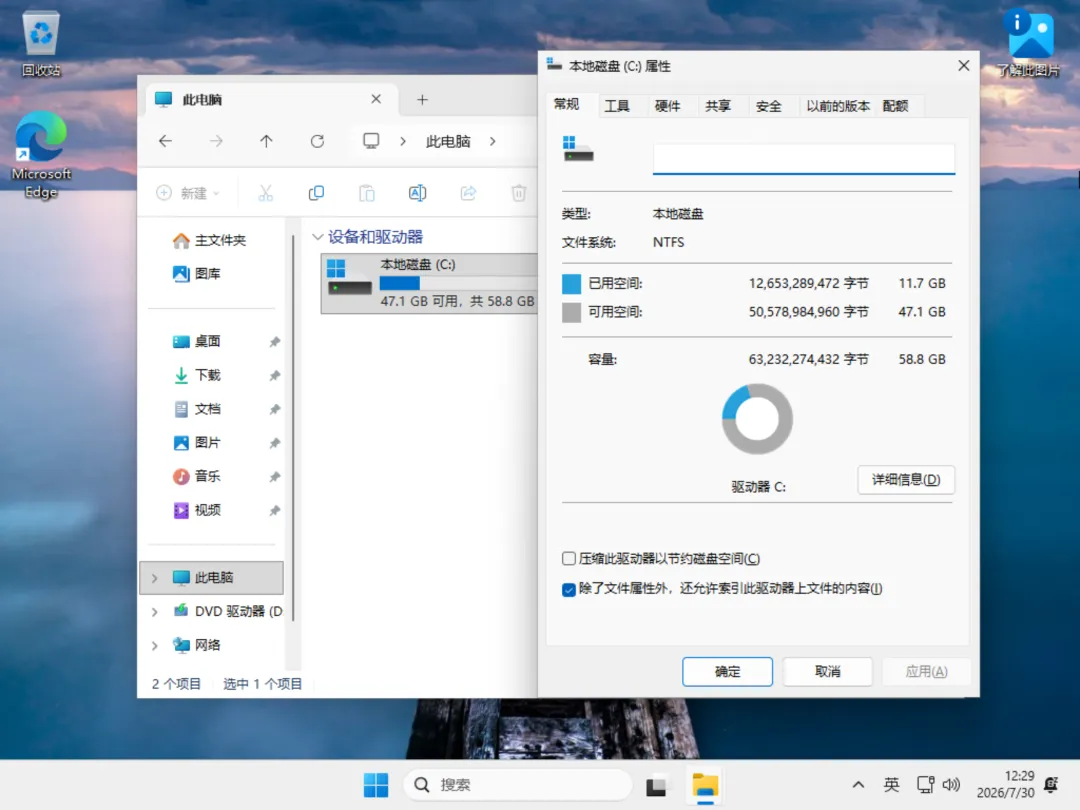Open 桌面 folder in sidebar
This screenshot has width=1080, height=810.
tap(197, 341)
